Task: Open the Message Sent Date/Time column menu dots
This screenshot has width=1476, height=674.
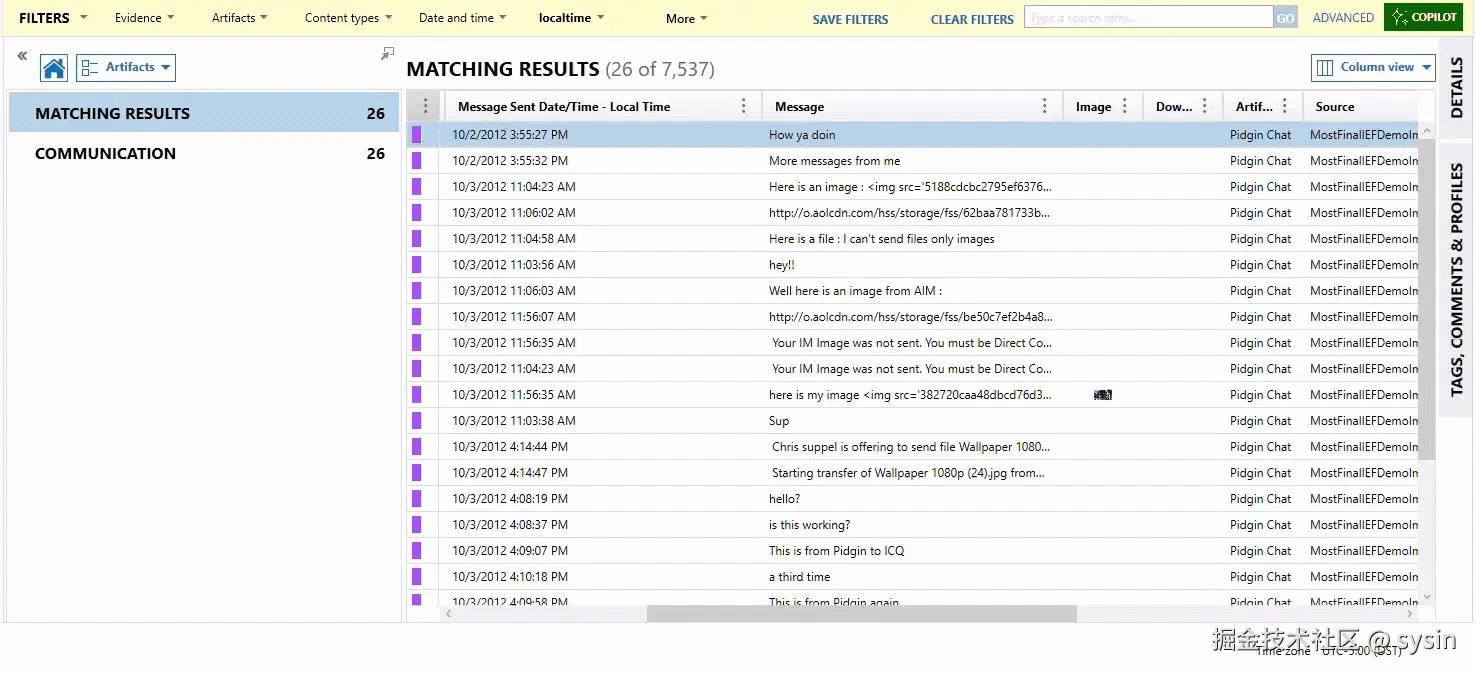Action: click(x=743, y=106)
